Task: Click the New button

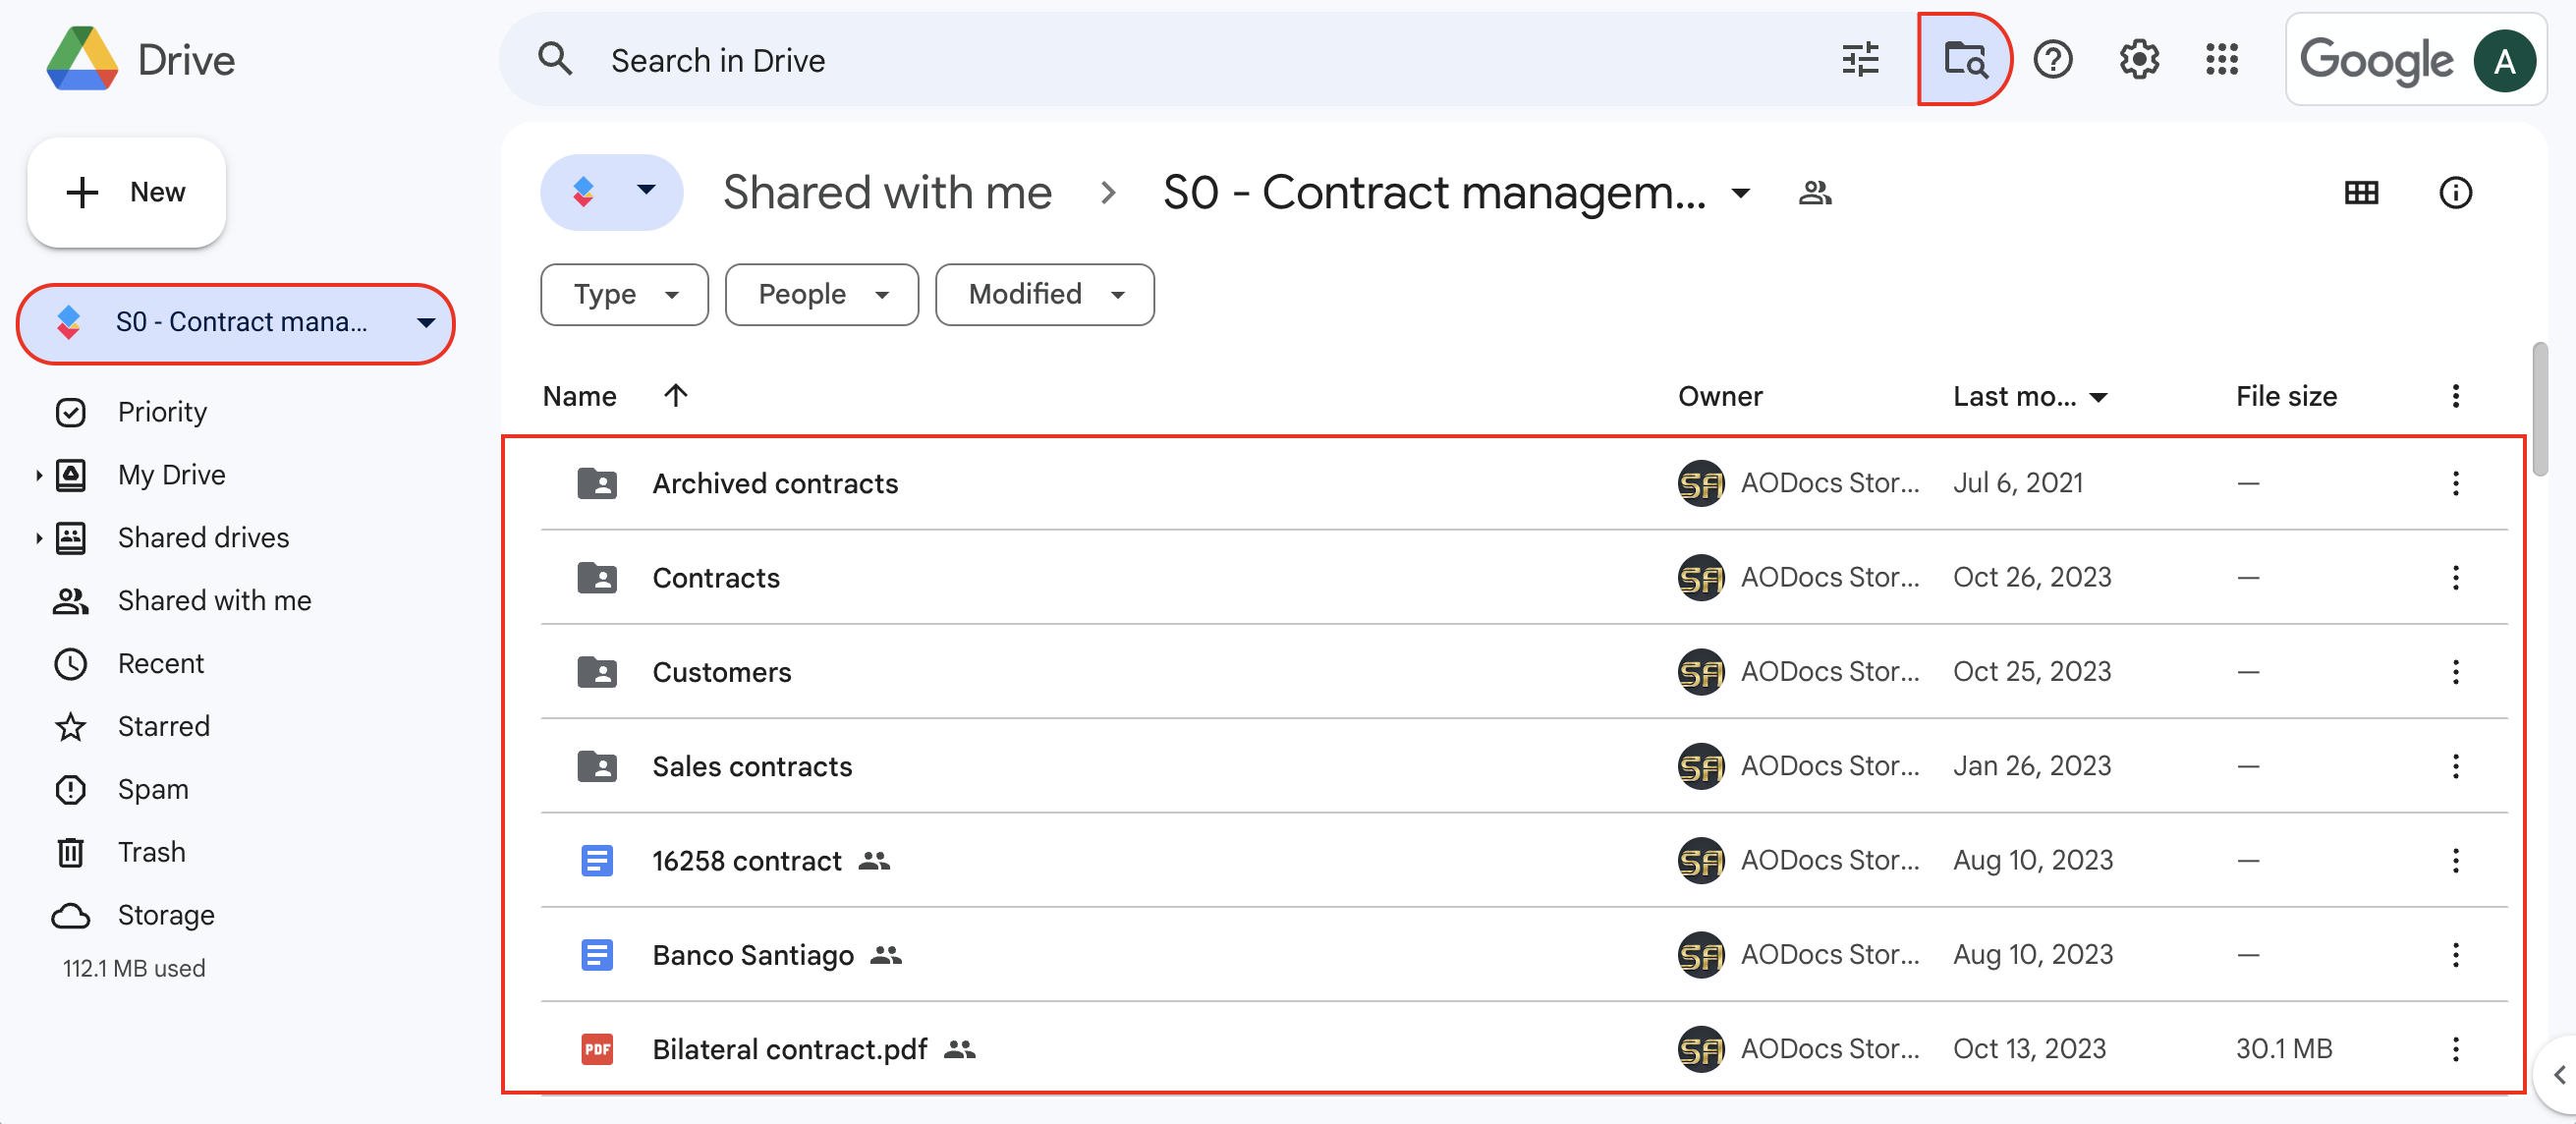Action: click(x=126, y=192)
